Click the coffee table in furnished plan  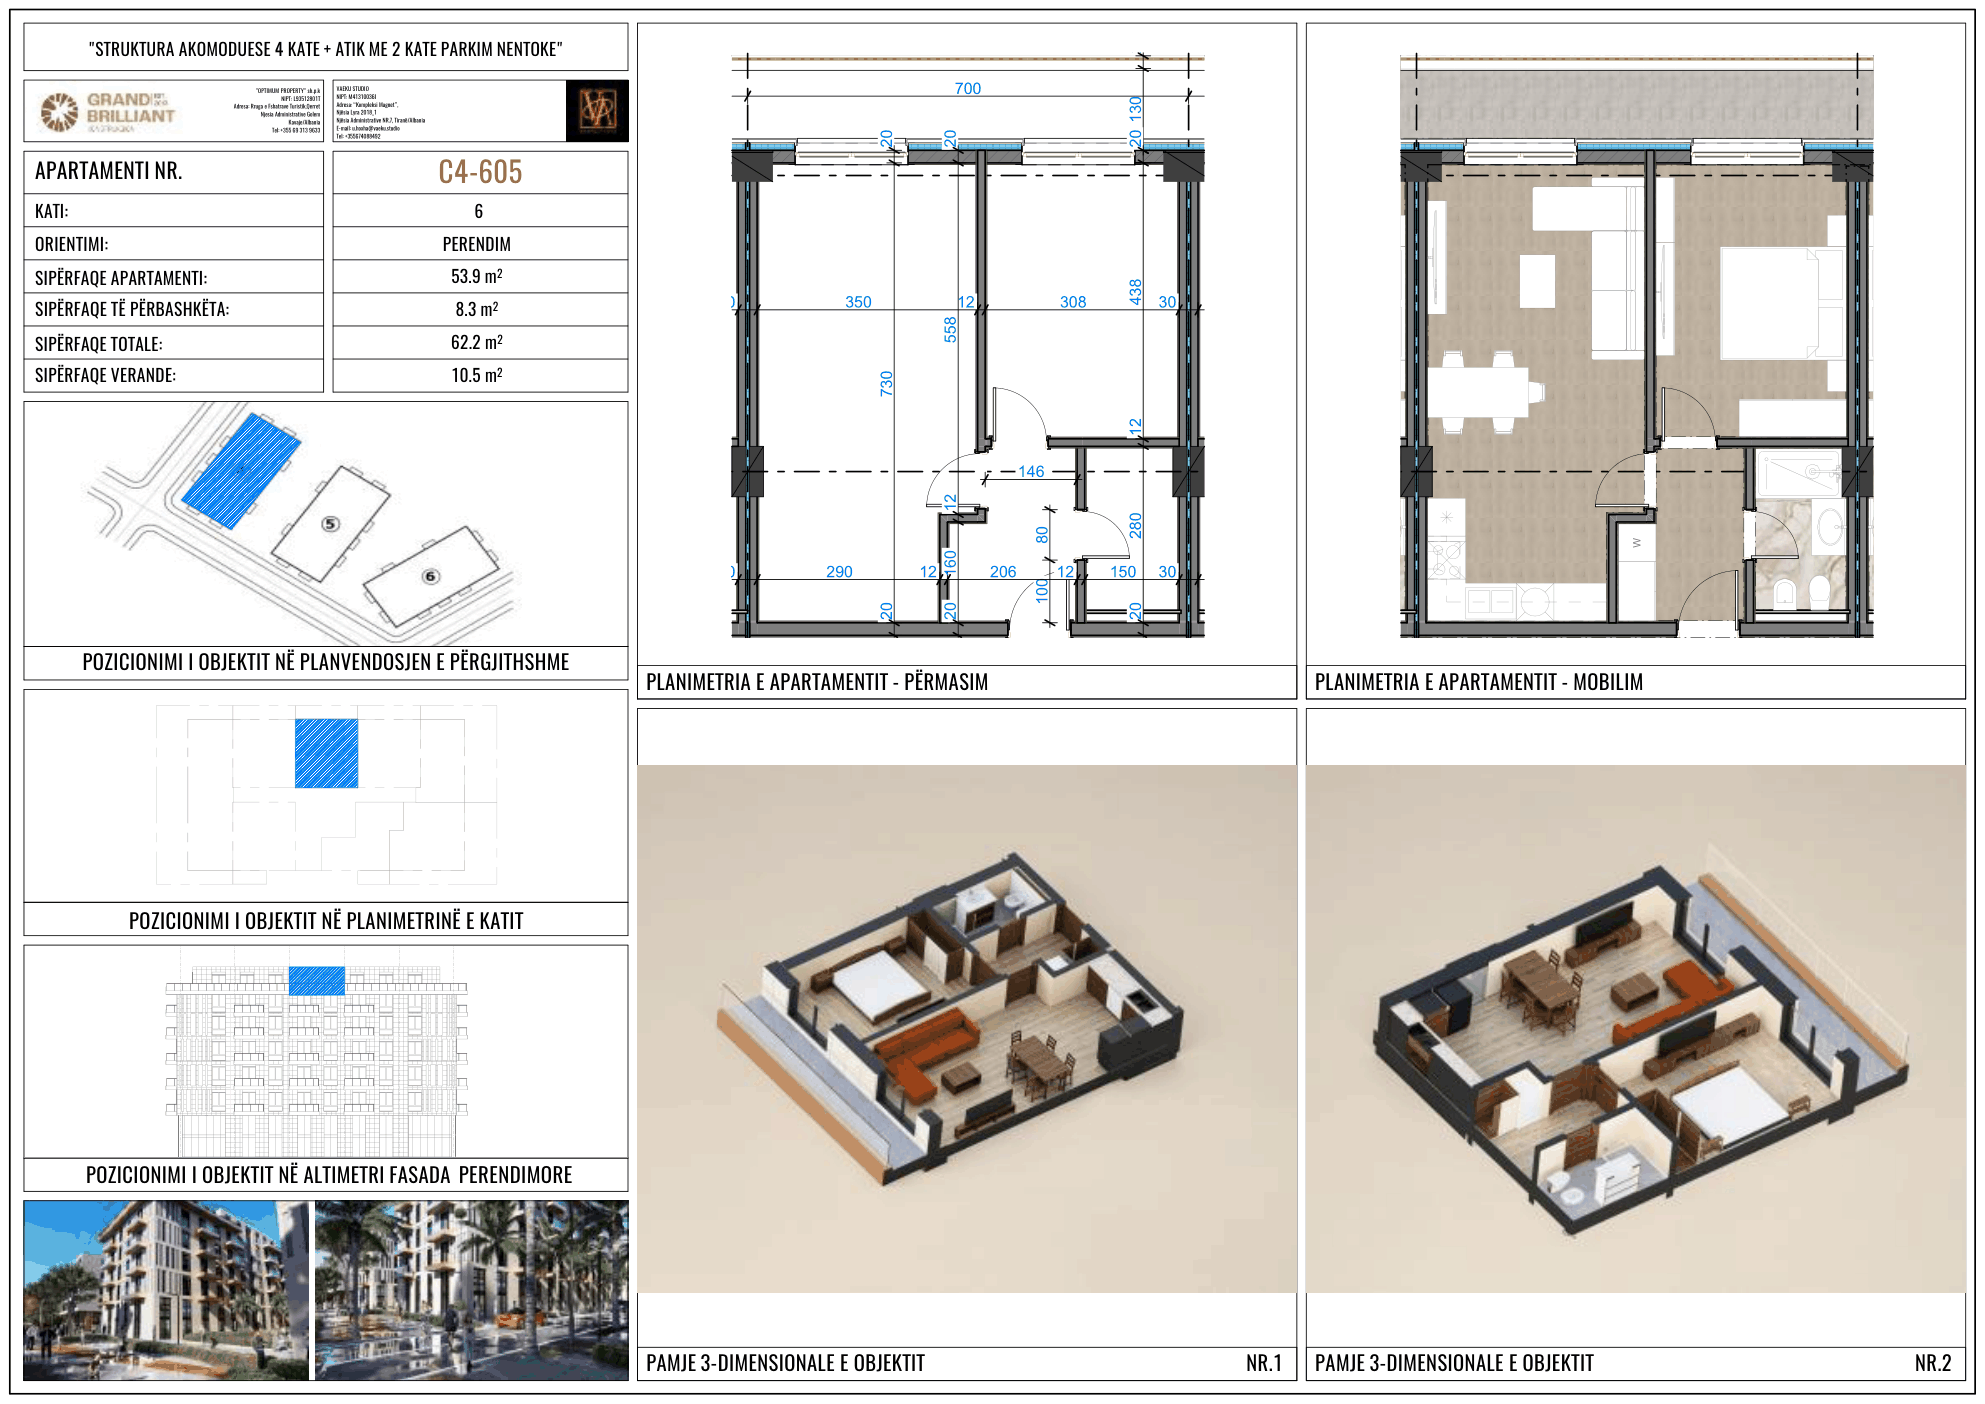(x=1538, y=280)
